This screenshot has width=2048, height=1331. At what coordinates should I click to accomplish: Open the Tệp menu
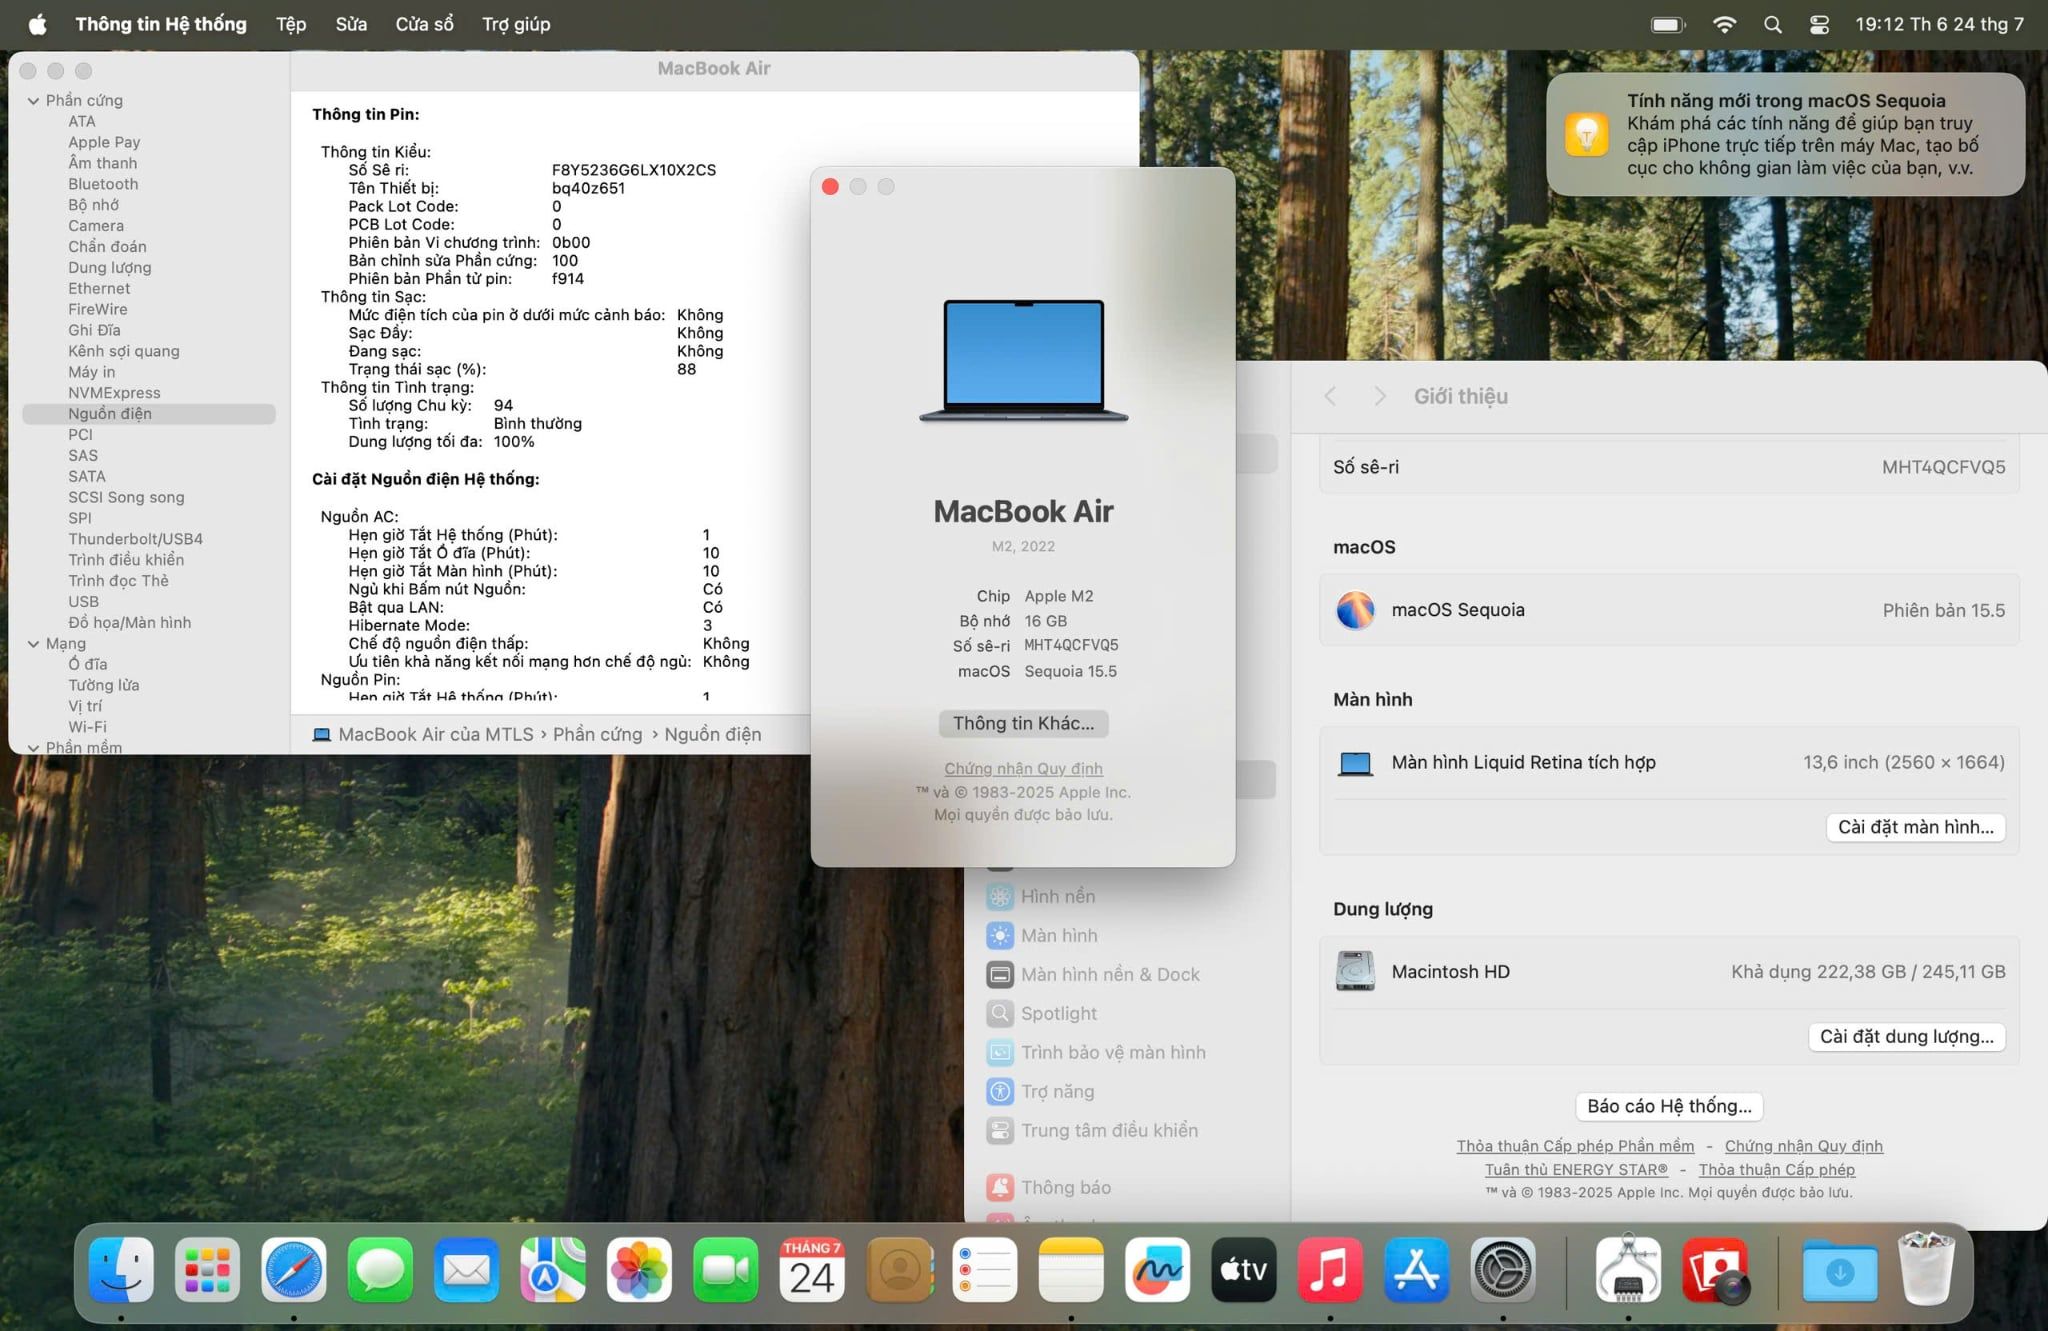291,24
